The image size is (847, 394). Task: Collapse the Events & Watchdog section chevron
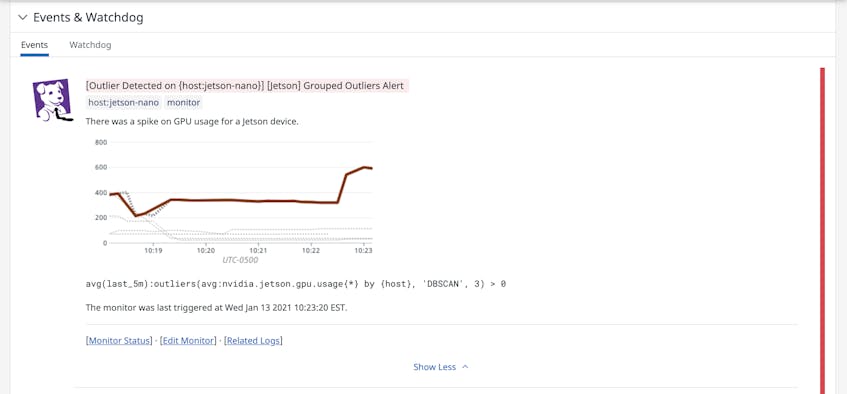(22, 17)
